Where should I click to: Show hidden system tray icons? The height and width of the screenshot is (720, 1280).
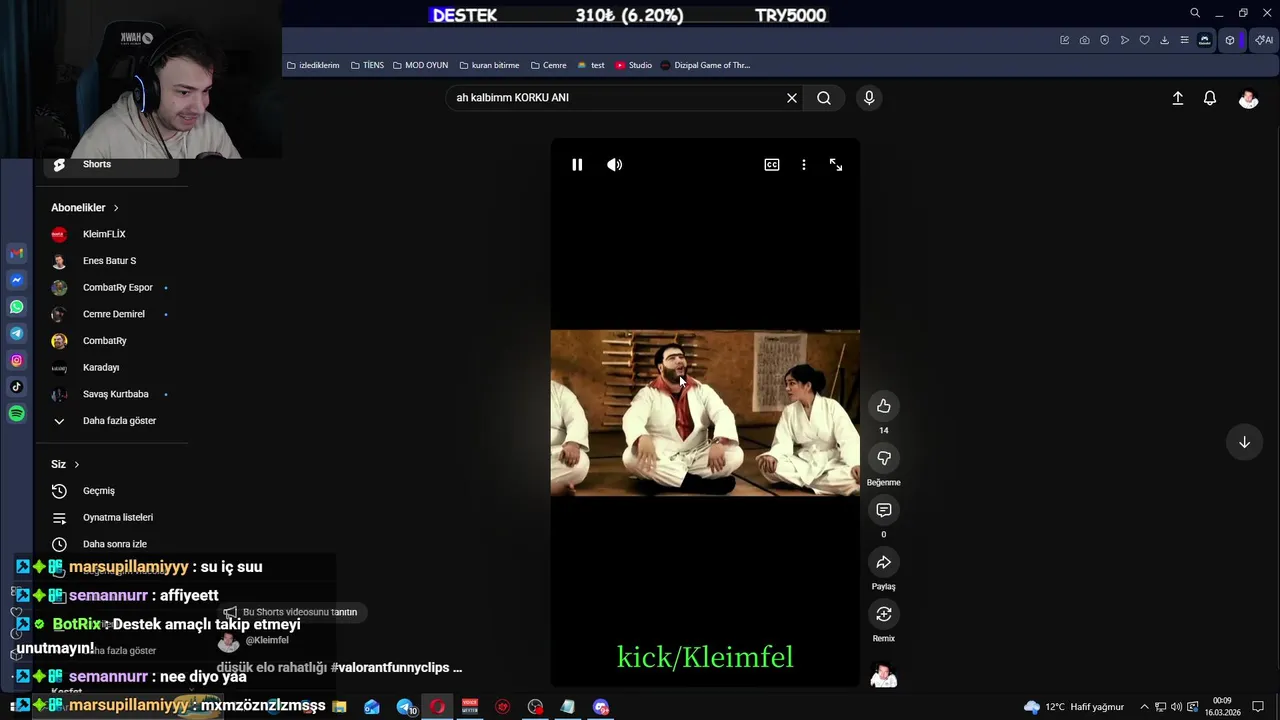click(x=1144, y=707)
